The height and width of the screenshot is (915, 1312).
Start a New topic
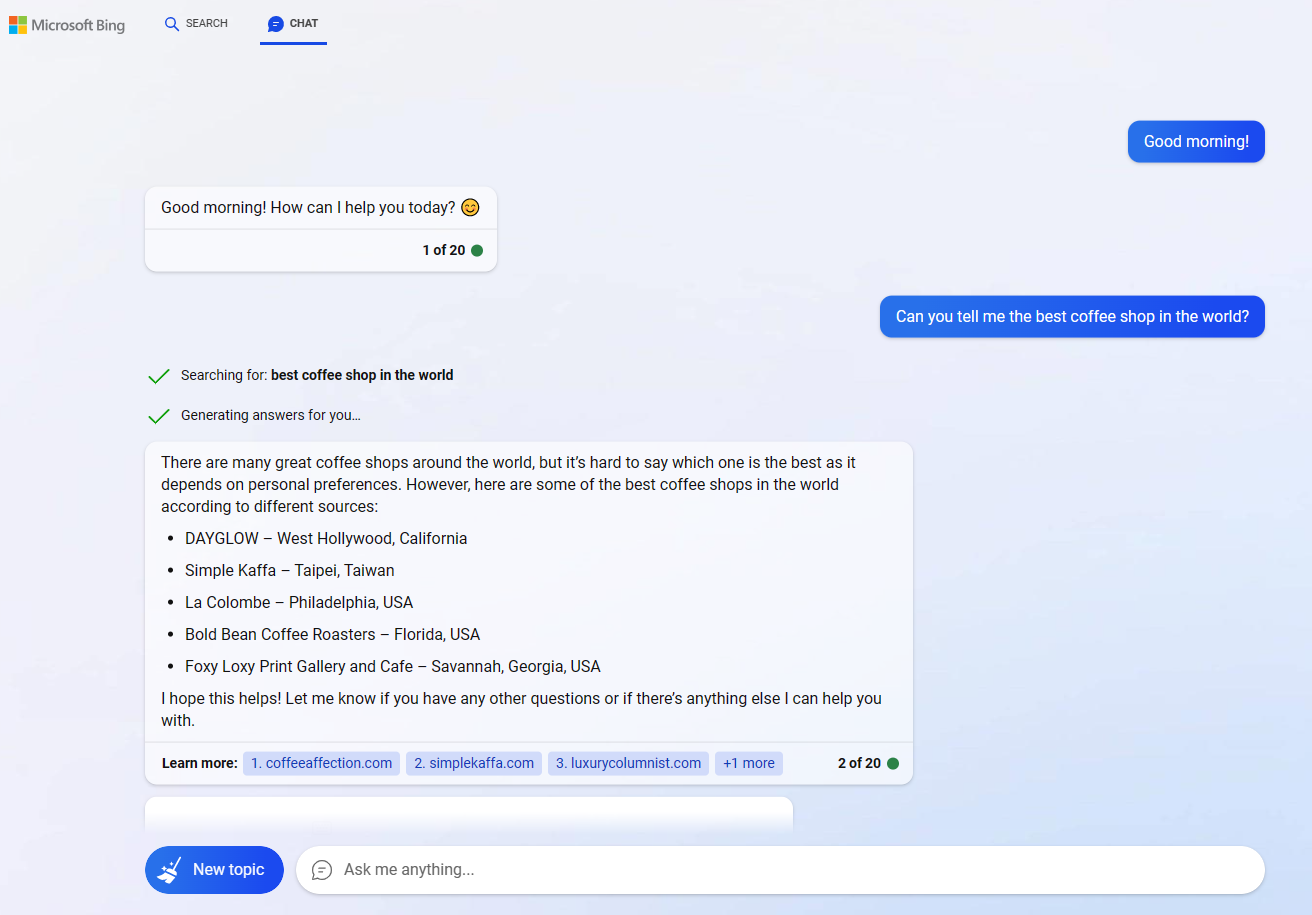pos(214,870)
